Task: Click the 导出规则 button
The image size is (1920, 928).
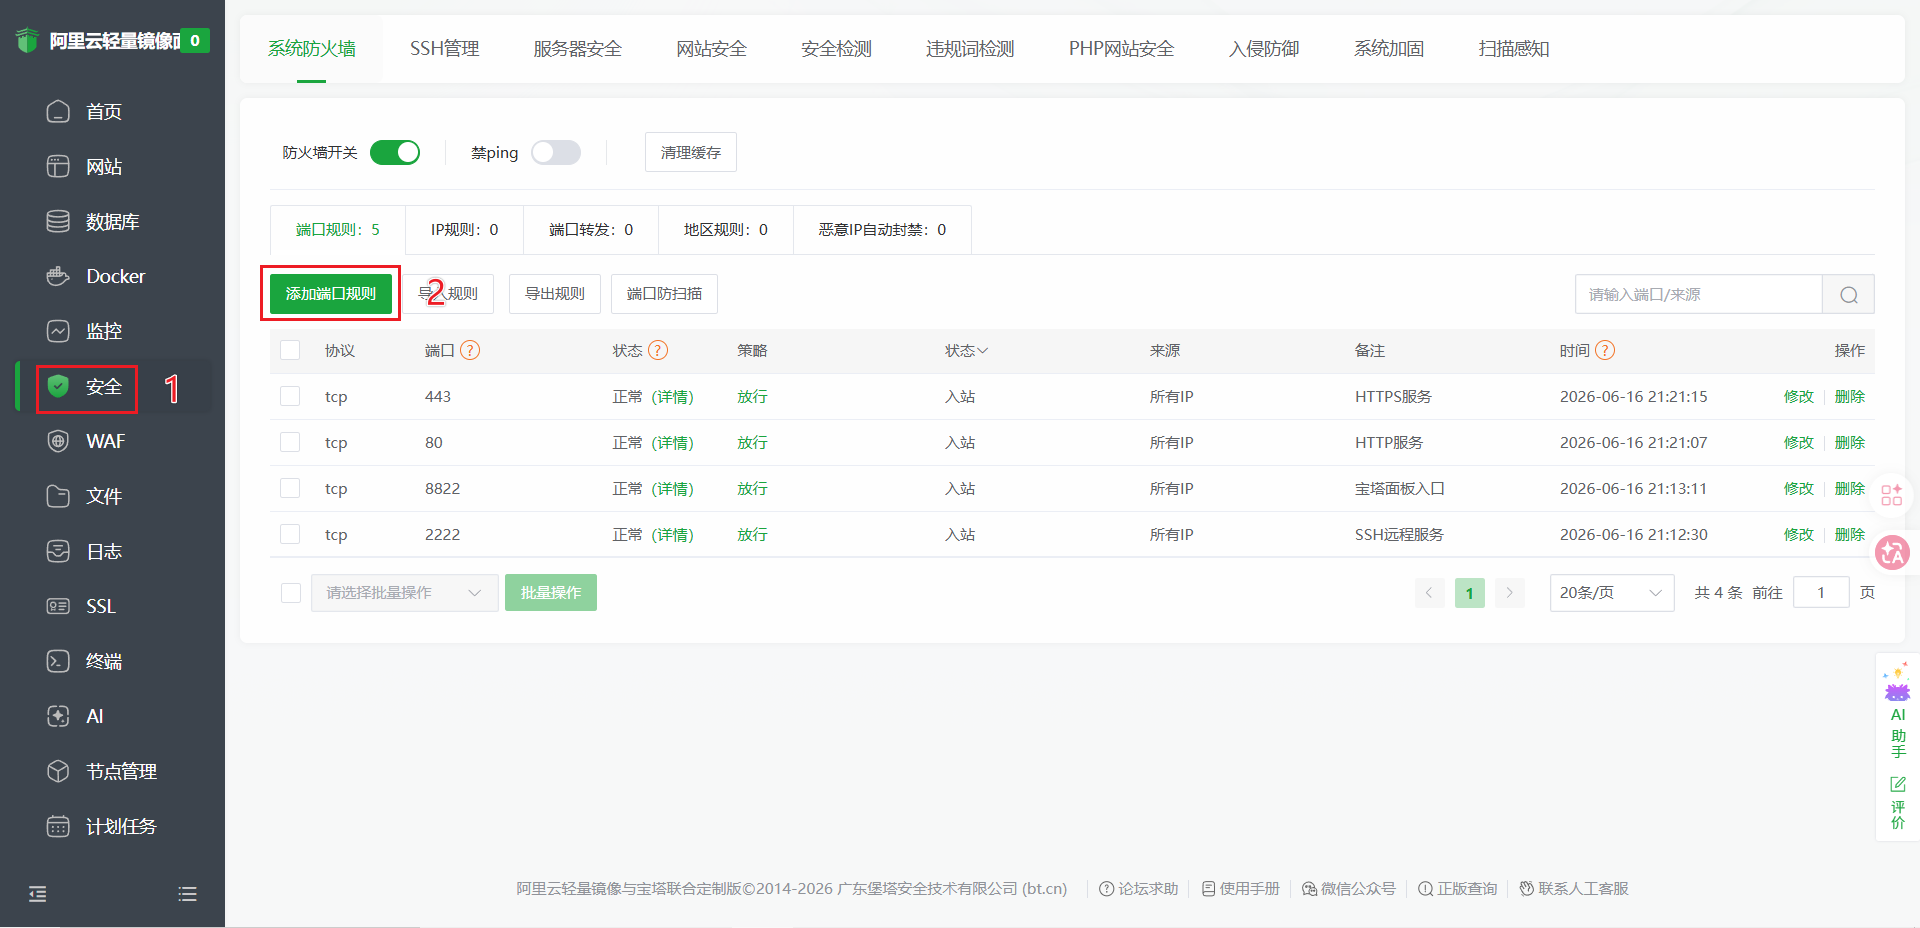Action: [x=555, y=293]
